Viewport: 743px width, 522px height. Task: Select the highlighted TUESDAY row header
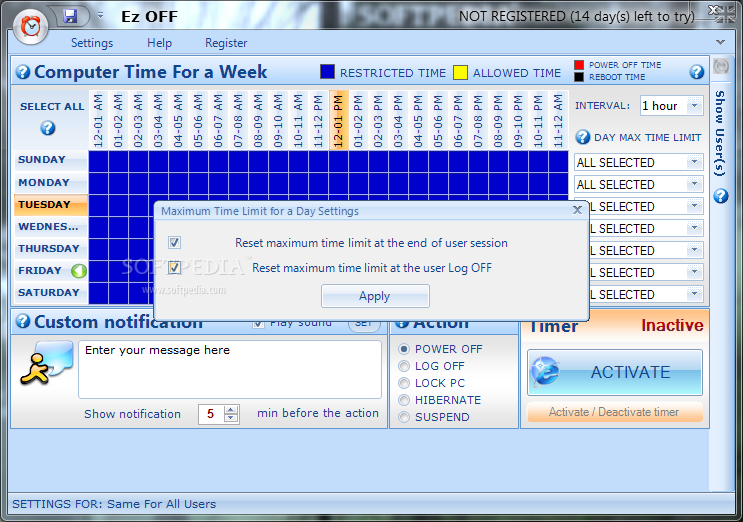[51, 205]
